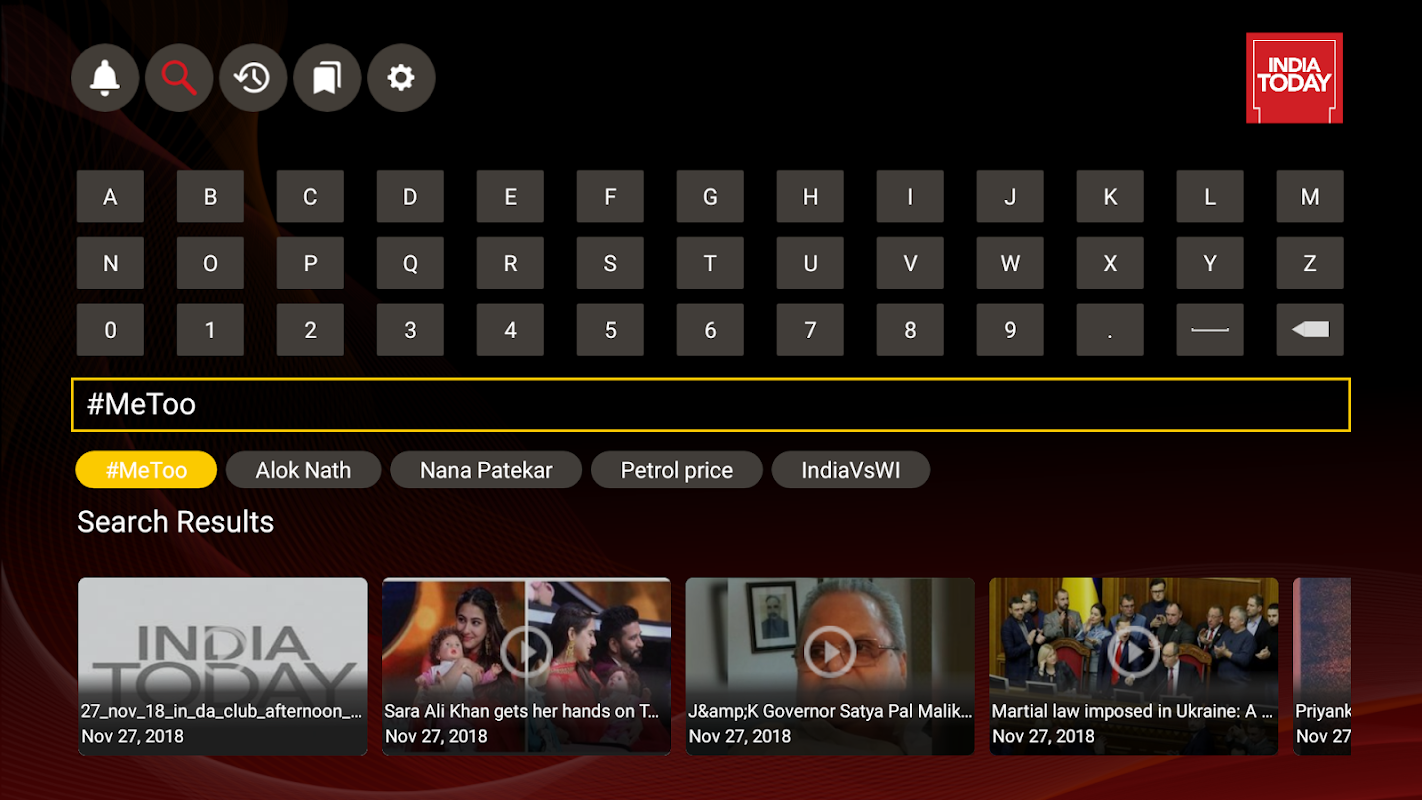Viewport: 1422px width, 800px height.
Task: Open settings gear icon
Action: [401, 78]
